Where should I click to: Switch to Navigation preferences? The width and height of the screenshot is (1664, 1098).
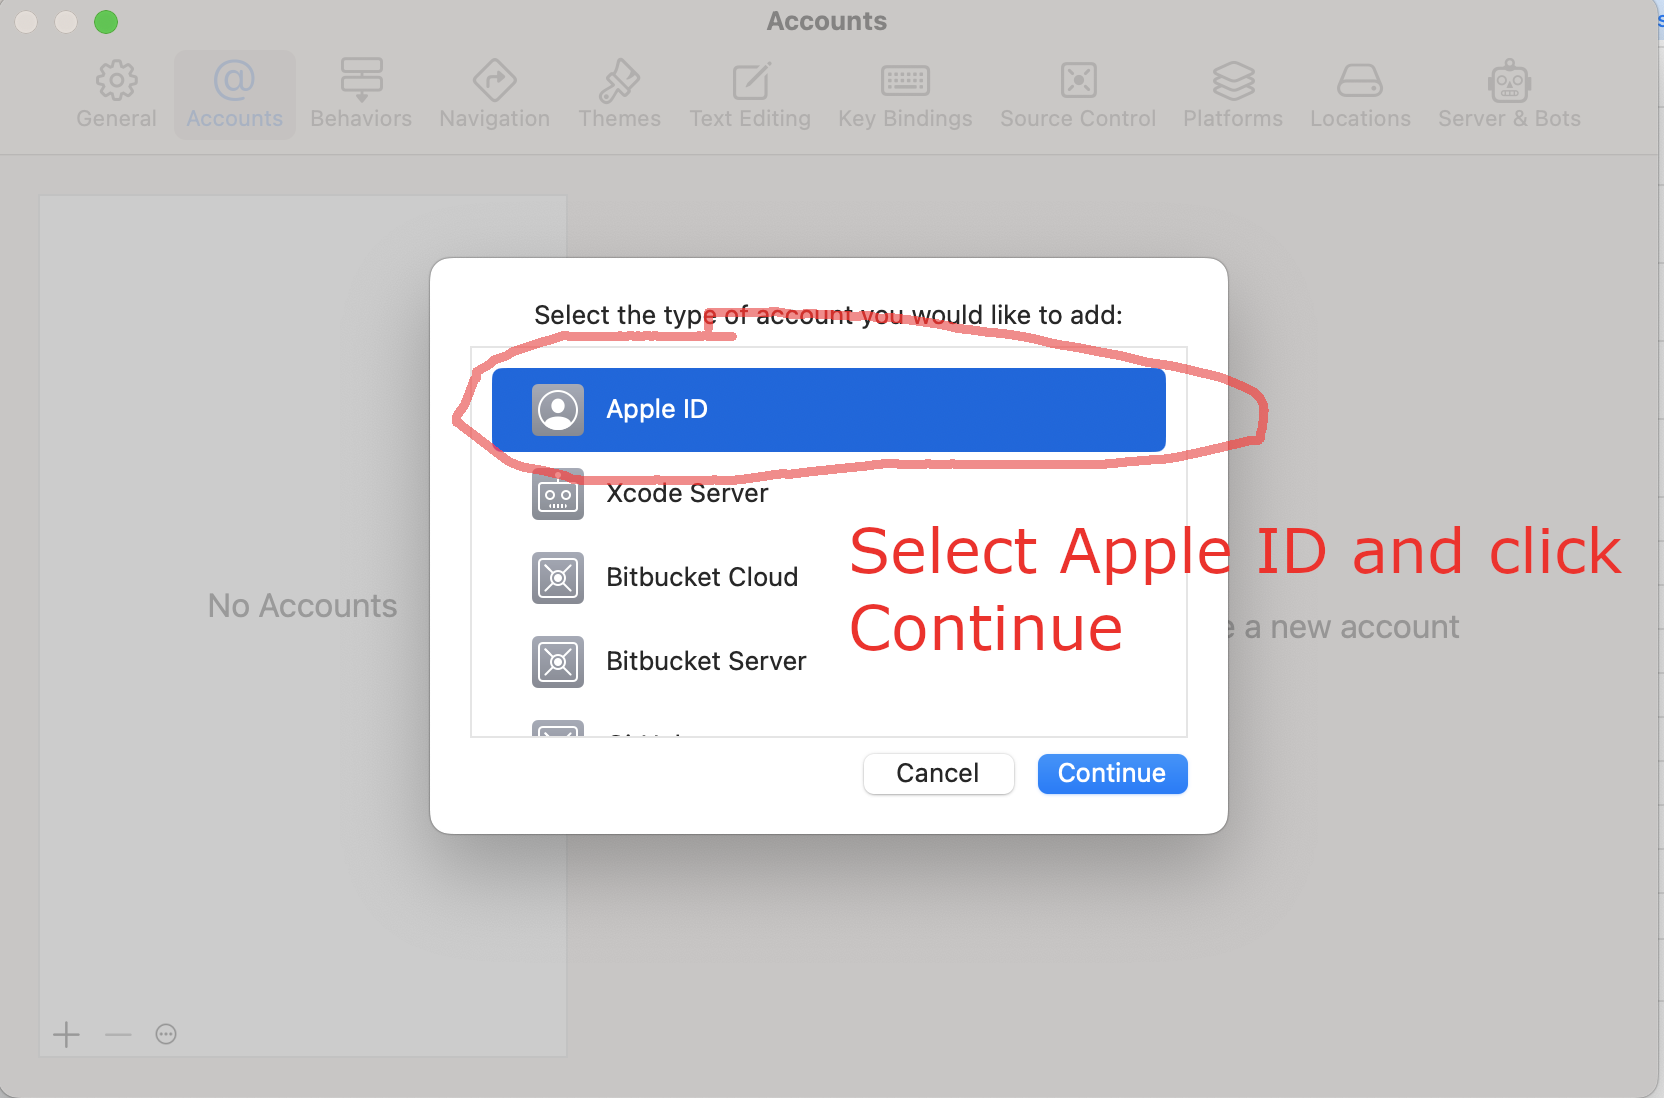tap(494, 95)
